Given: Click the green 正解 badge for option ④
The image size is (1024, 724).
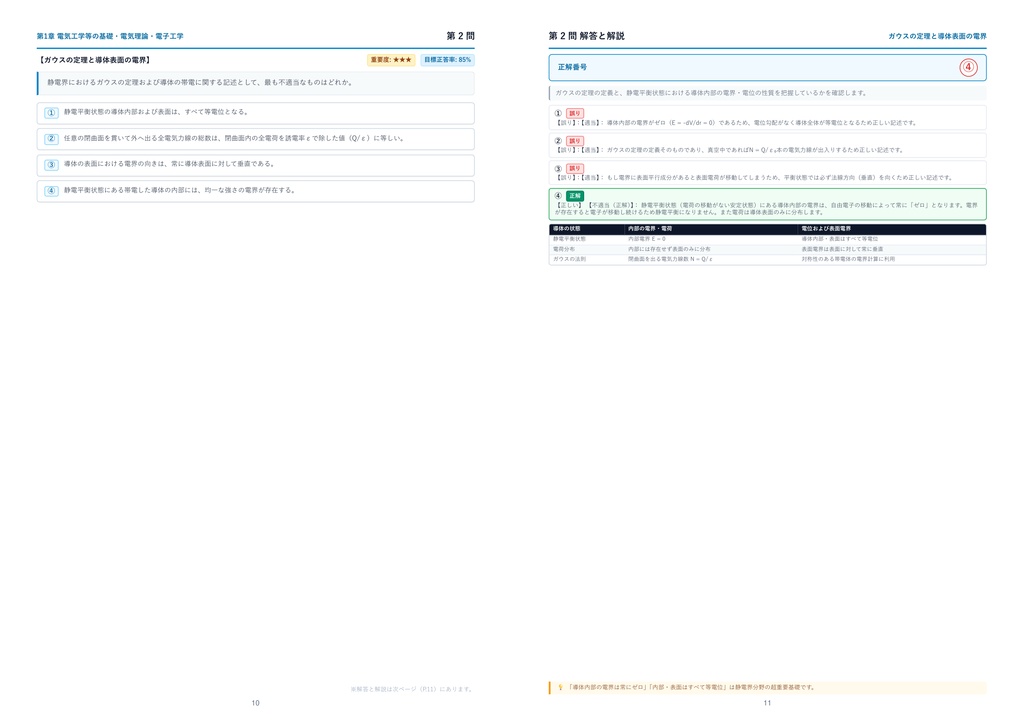Looking at the screenshot, I should [575, 196].
